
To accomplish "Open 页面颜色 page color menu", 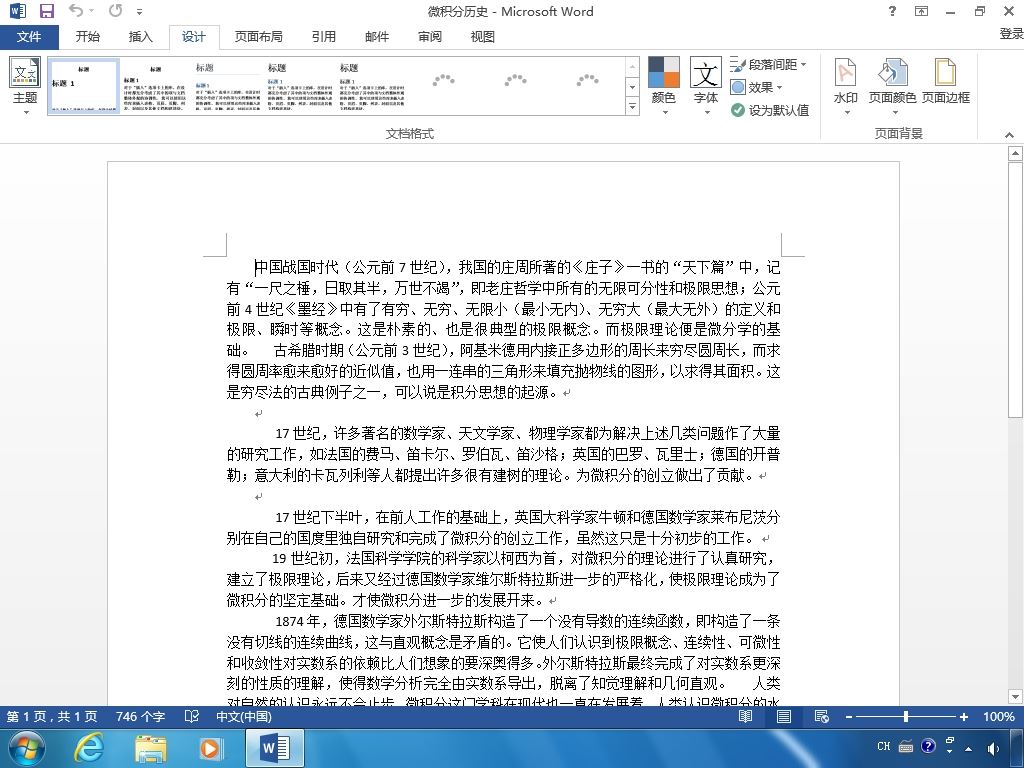I will tap(892, 86).
